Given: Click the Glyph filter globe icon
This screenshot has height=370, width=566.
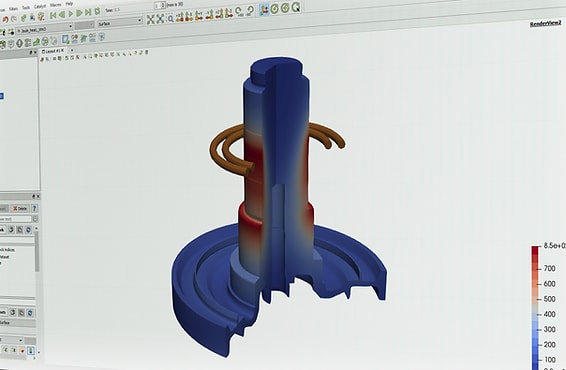Looking at the screenshot, I should pos(45,41).
